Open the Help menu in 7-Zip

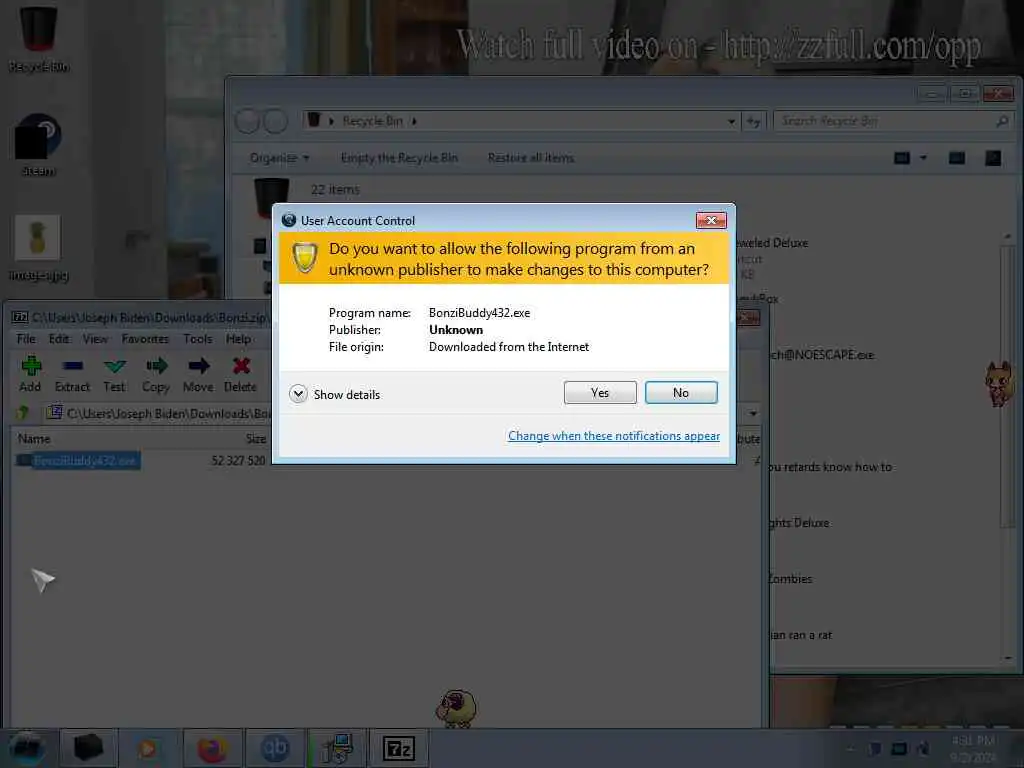[238, 339]
